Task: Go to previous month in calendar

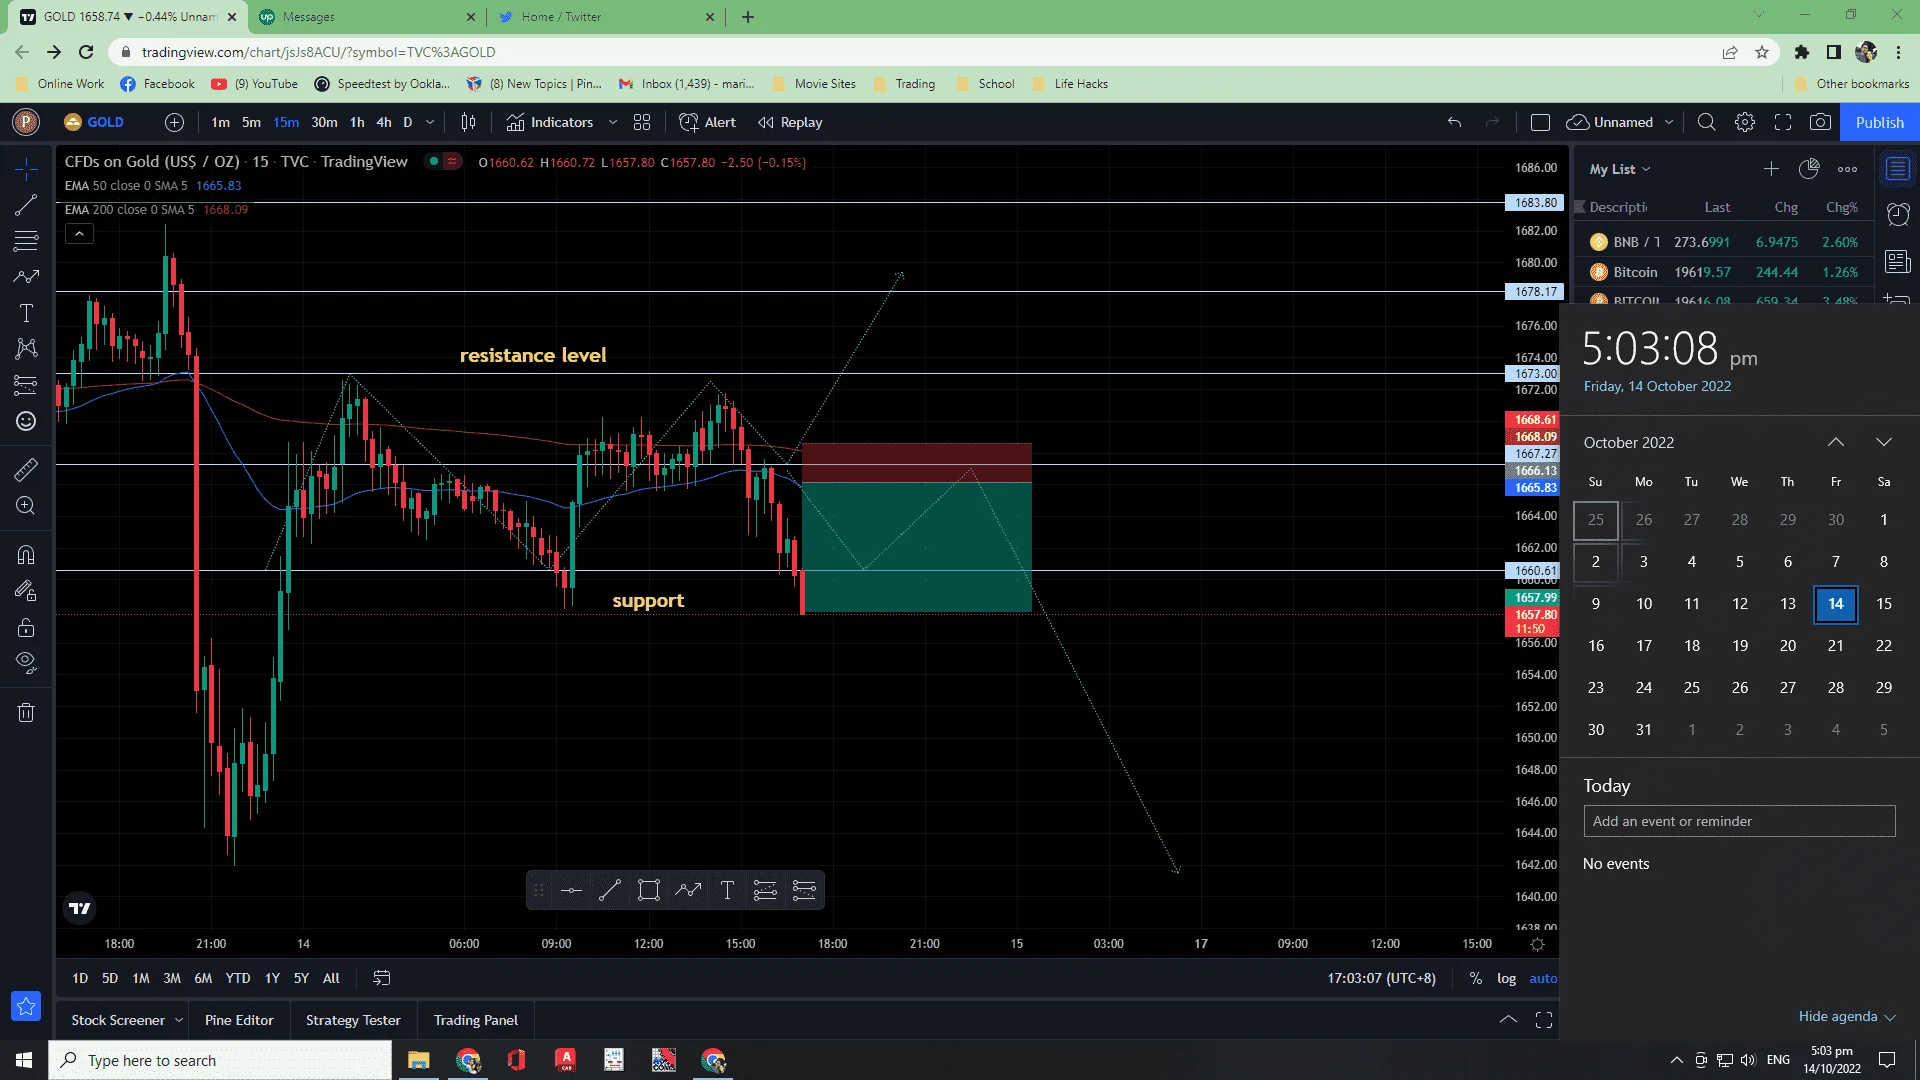Action: (x=1836, y=442)
